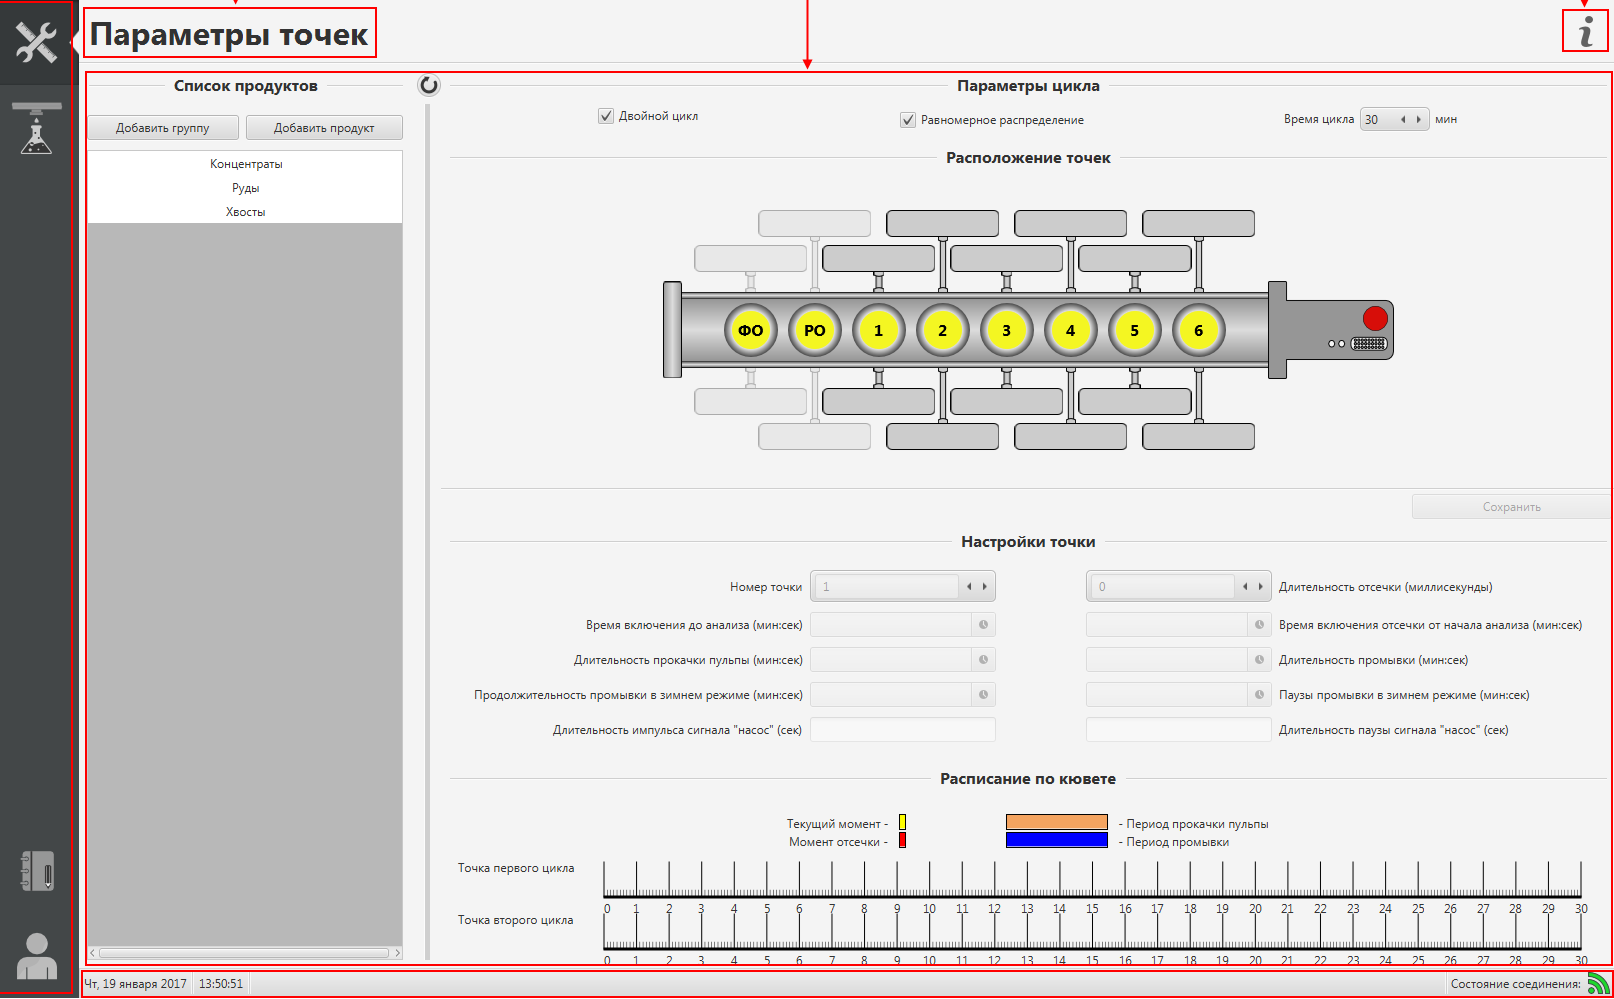Increase Длительность отсечки with right arrow
This screenshot has height=999, width=1614.
point(1261,587)
